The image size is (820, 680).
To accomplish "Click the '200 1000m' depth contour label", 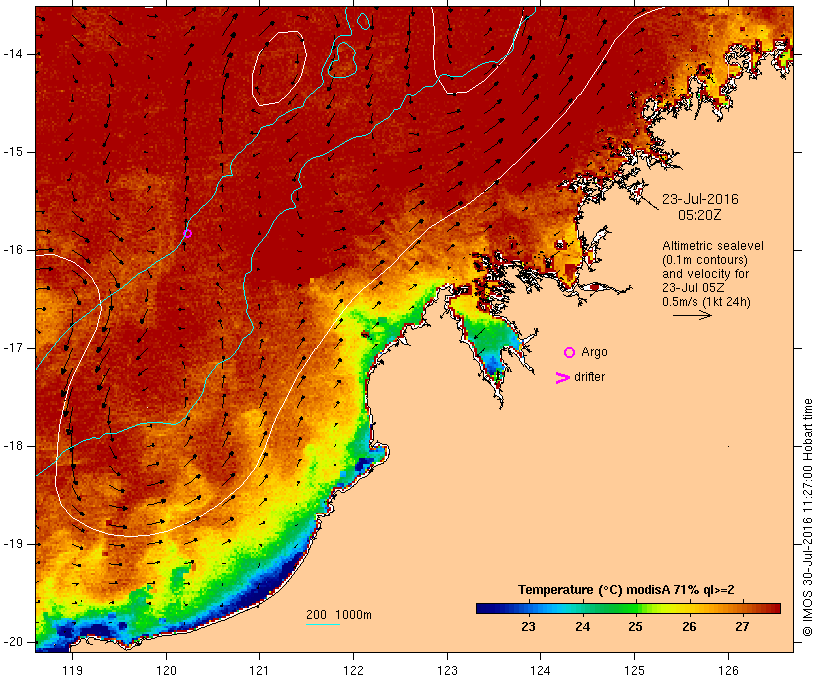I will click(x=339, y=615).
